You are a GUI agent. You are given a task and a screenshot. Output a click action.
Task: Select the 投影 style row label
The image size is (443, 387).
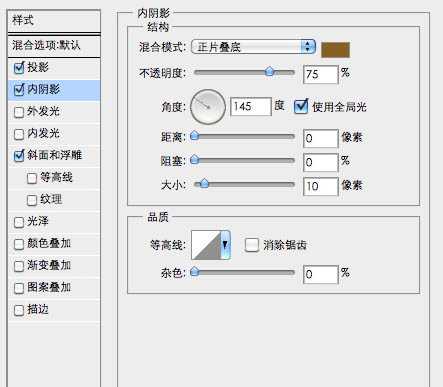38,68
